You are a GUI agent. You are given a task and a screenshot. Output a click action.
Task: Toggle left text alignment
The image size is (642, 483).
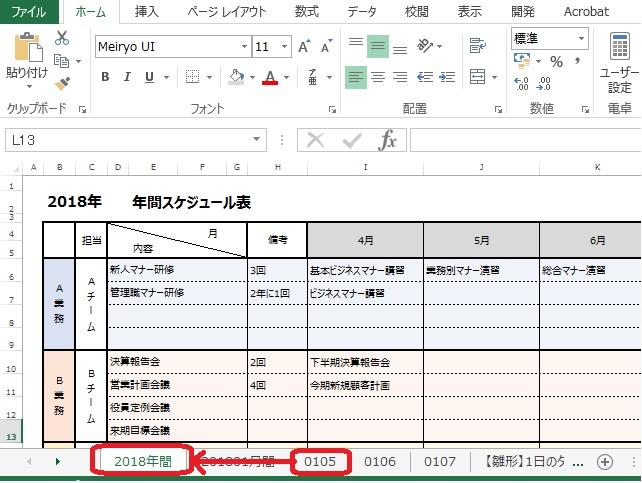[356, 77]
